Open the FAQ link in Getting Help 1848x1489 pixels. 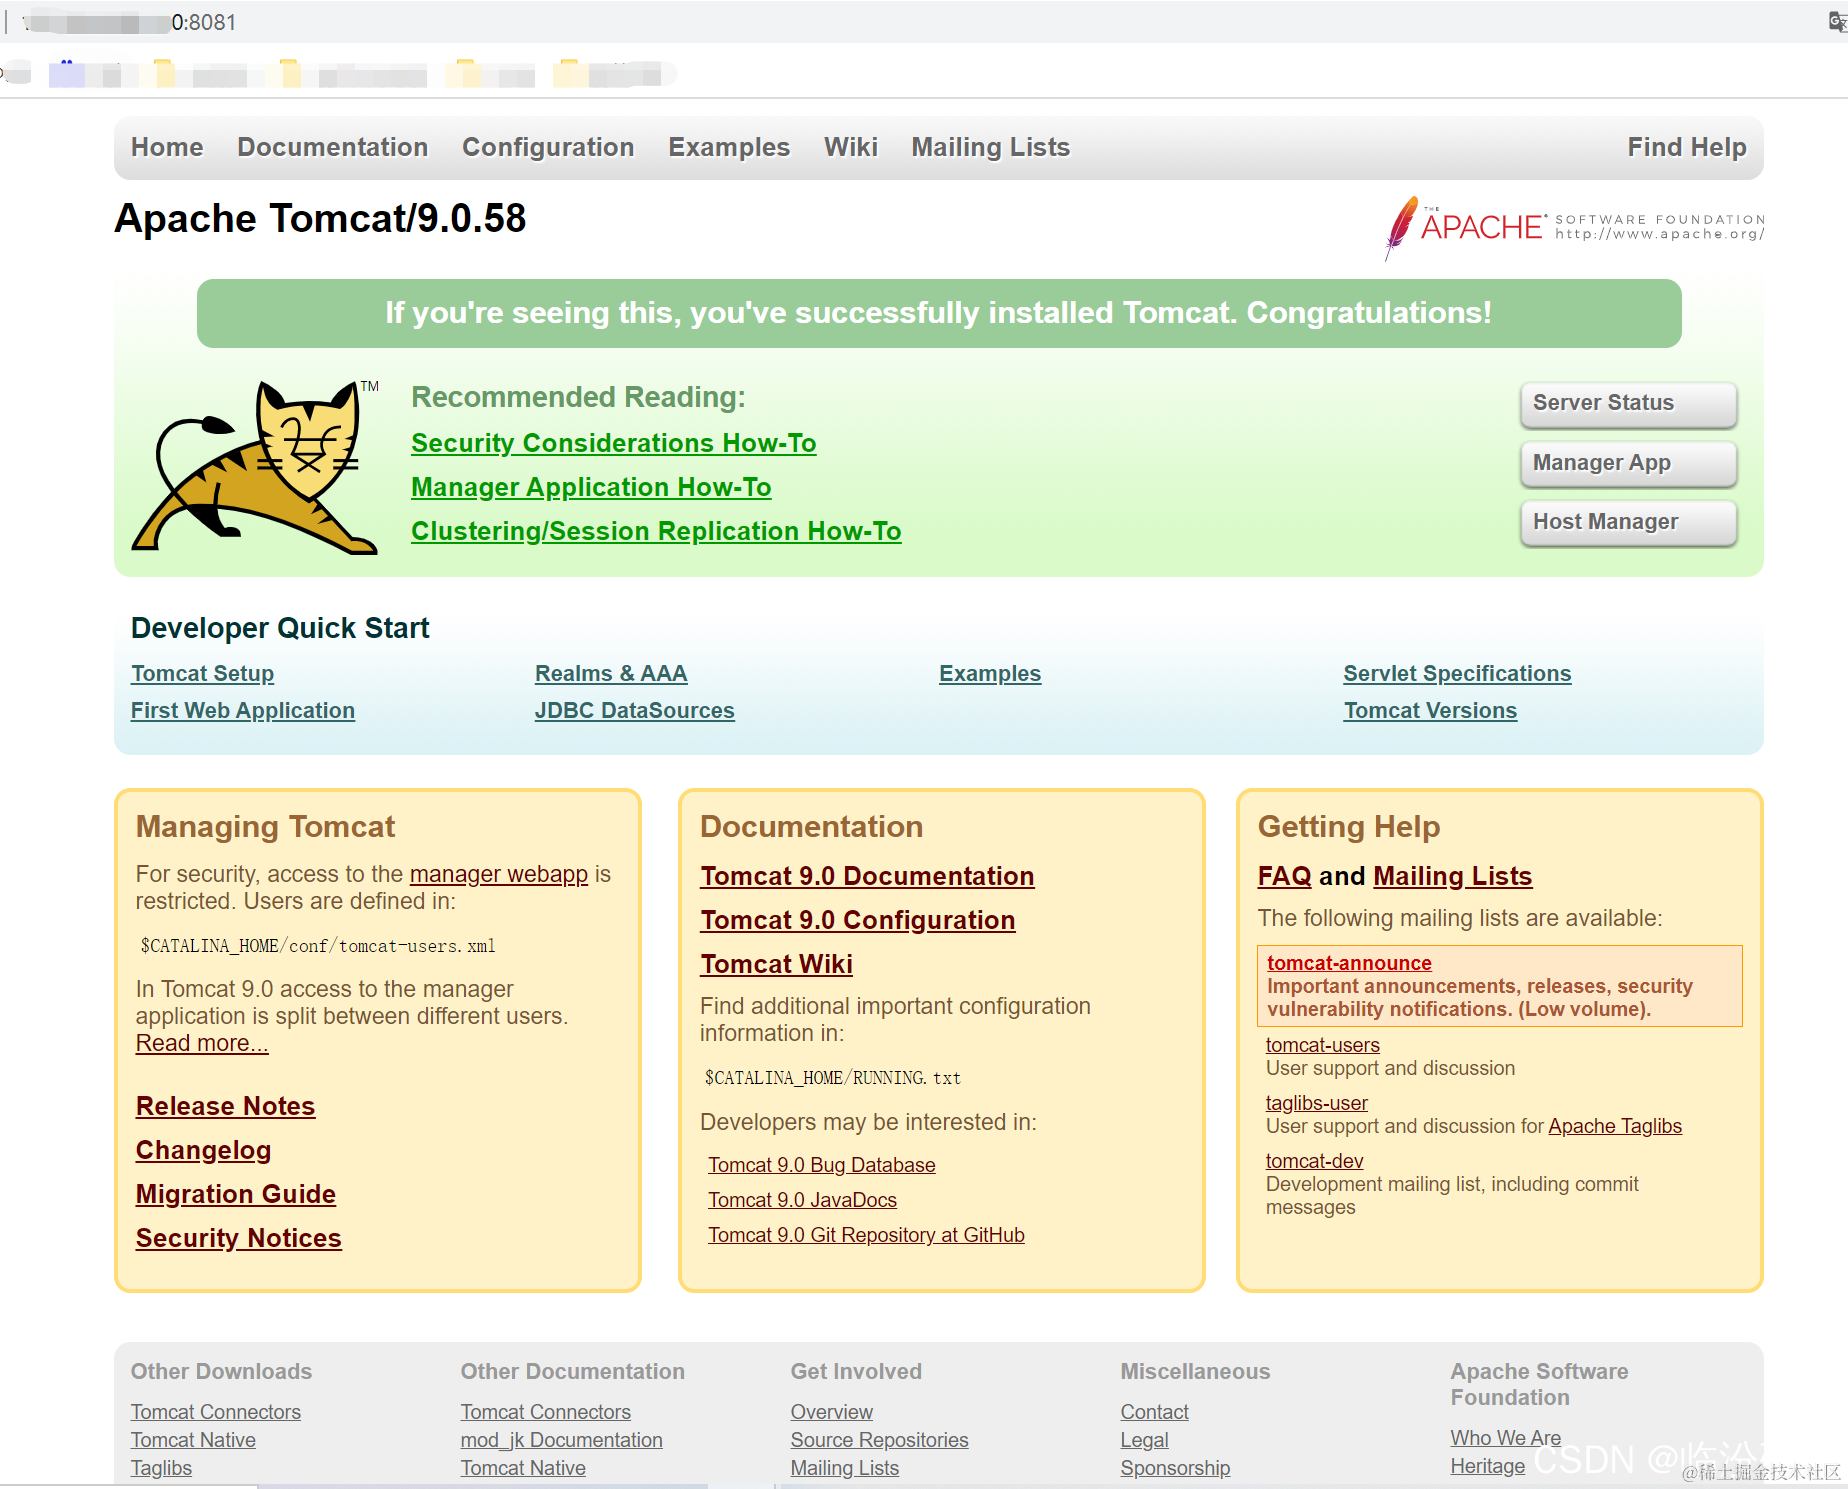click(1284, 876)
